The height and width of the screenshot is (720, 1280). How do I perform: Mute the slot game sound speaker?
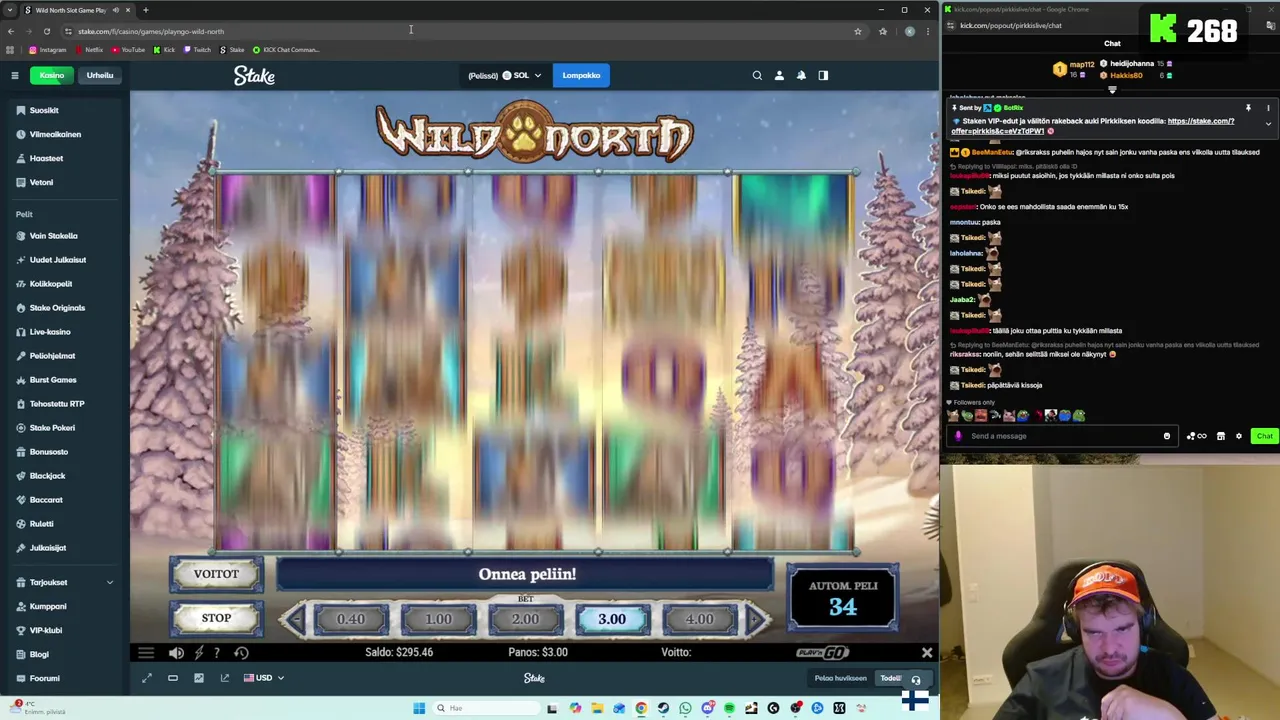coord(176,653)
